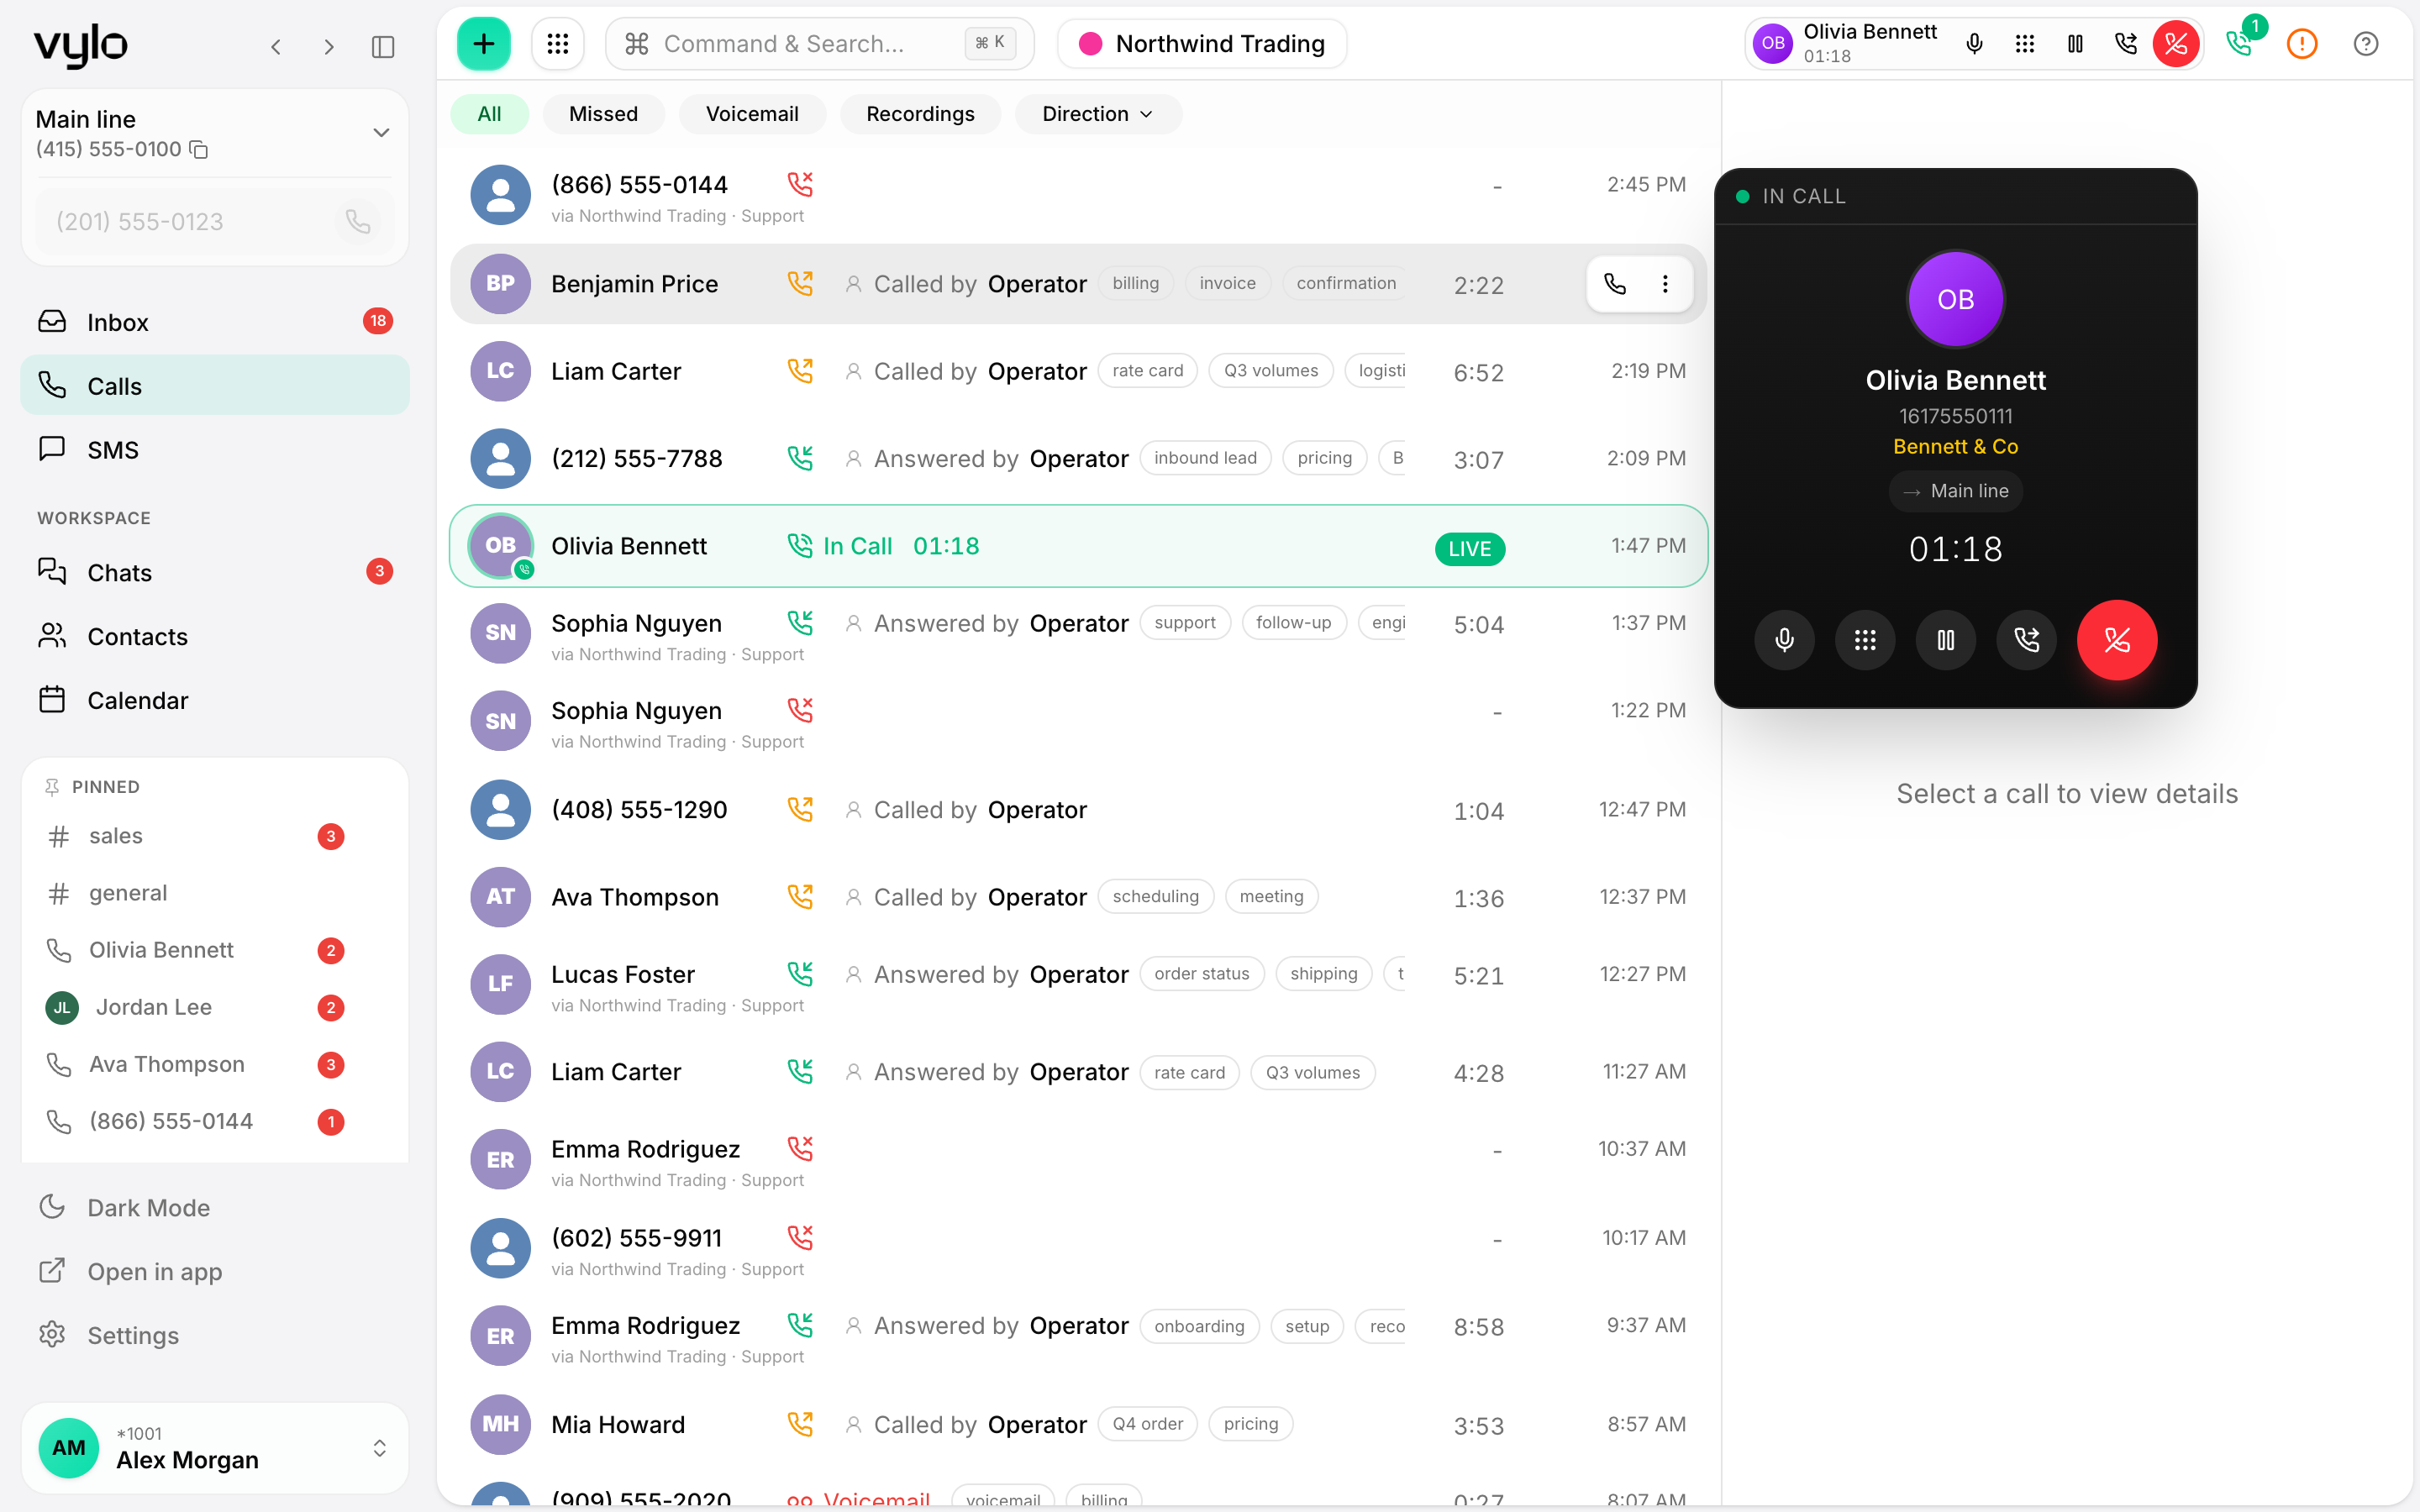Collapse the sidebar panel icon
The height and width of the screenshot is (1512, 2420).
click(x=383, y=47)
